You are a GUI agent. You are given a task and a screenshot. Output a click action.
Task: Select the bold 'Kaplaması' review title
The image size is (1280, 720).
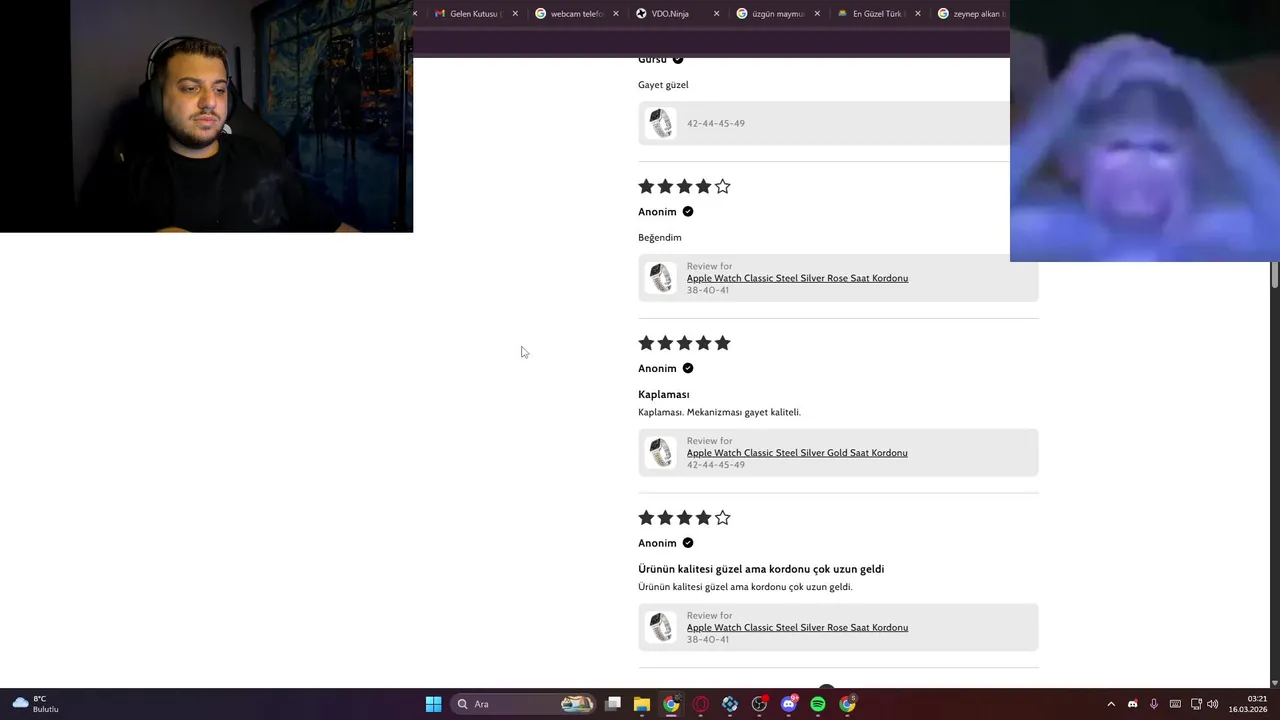point(664,395)
